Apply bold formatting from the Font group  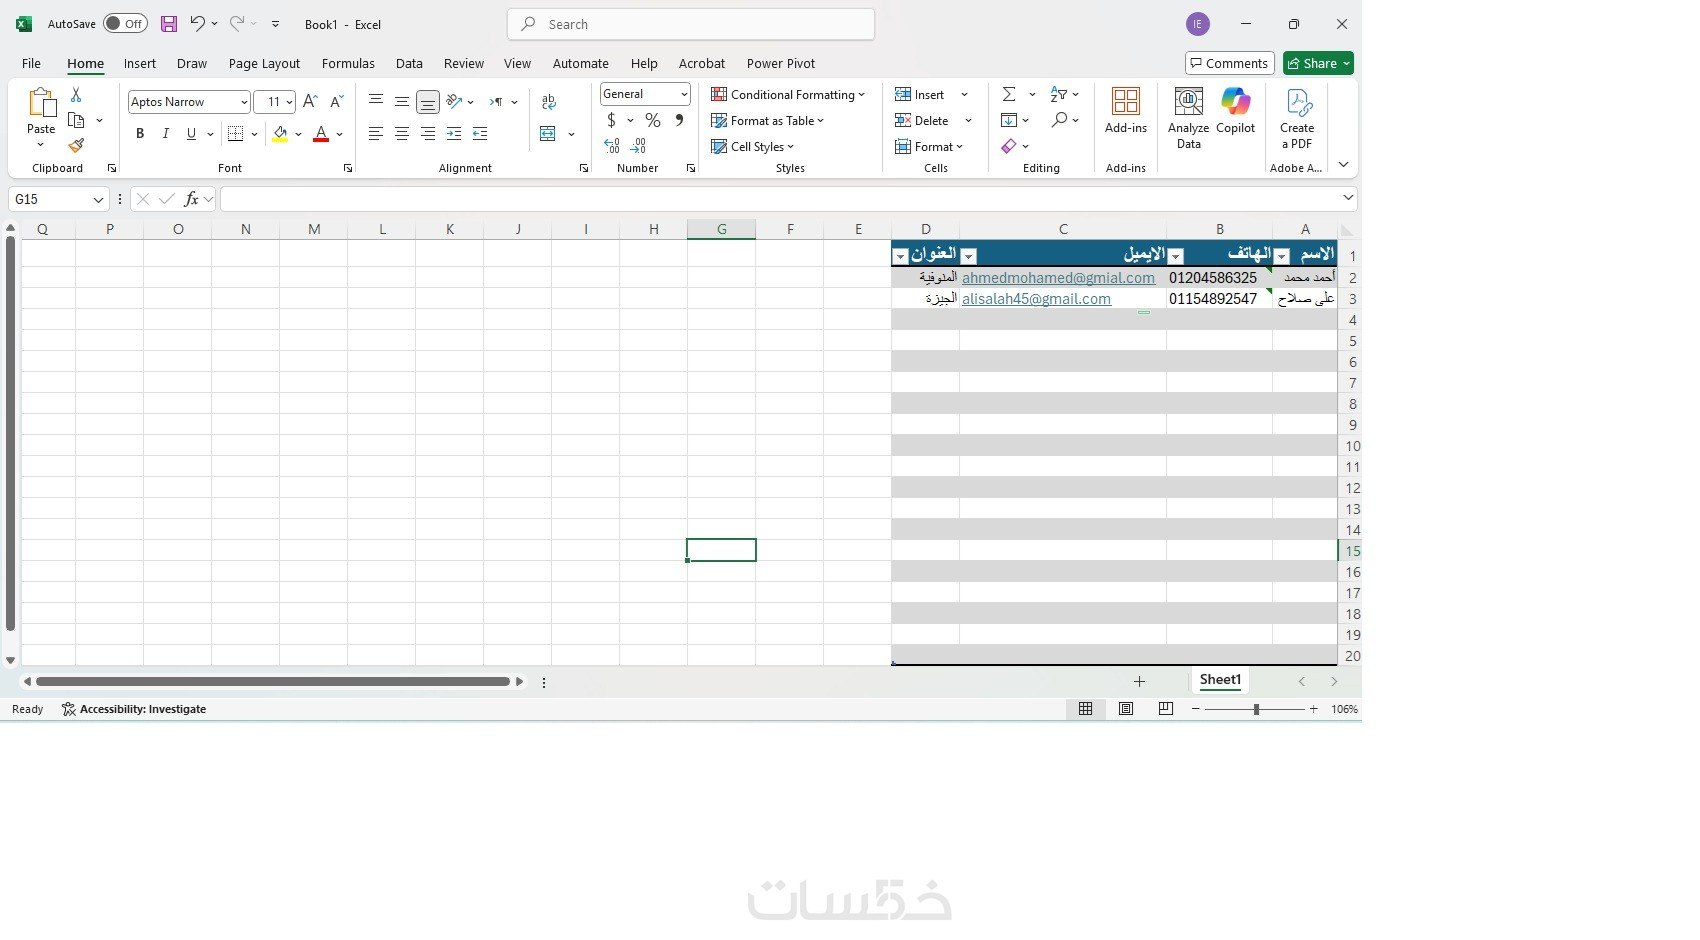click(139, 133)
